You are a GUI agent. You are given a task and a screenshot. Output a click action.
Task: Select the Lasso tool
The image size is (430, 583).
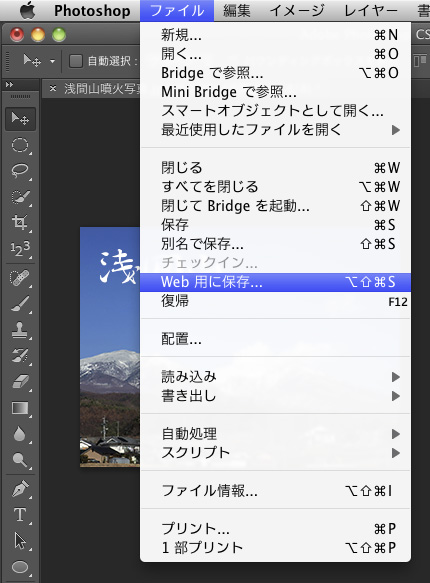pyautogui.click(x=20, y=171)
